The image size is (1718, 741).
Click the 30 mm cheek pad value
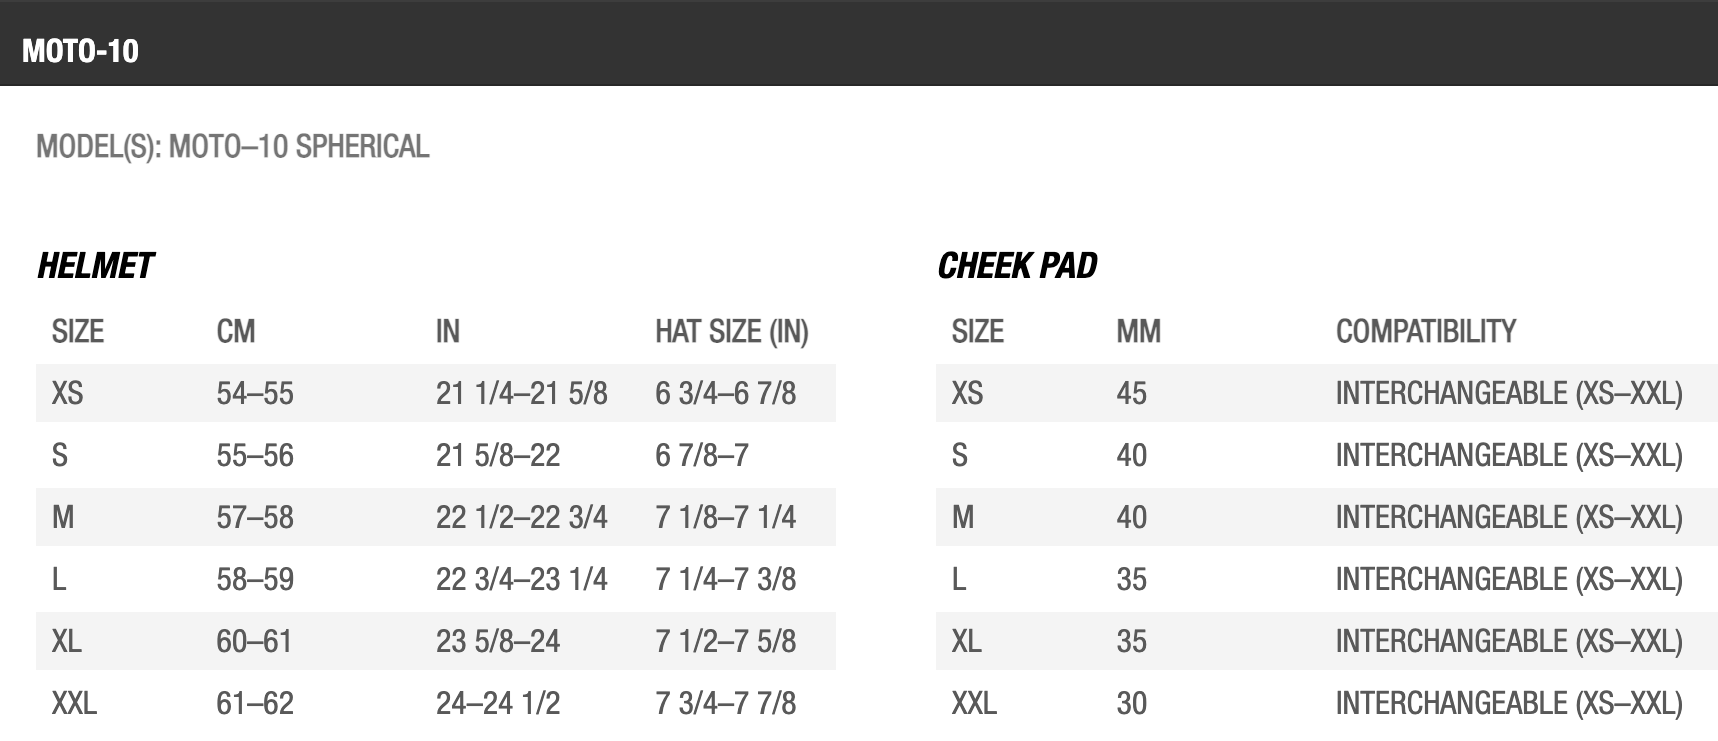1131,703
